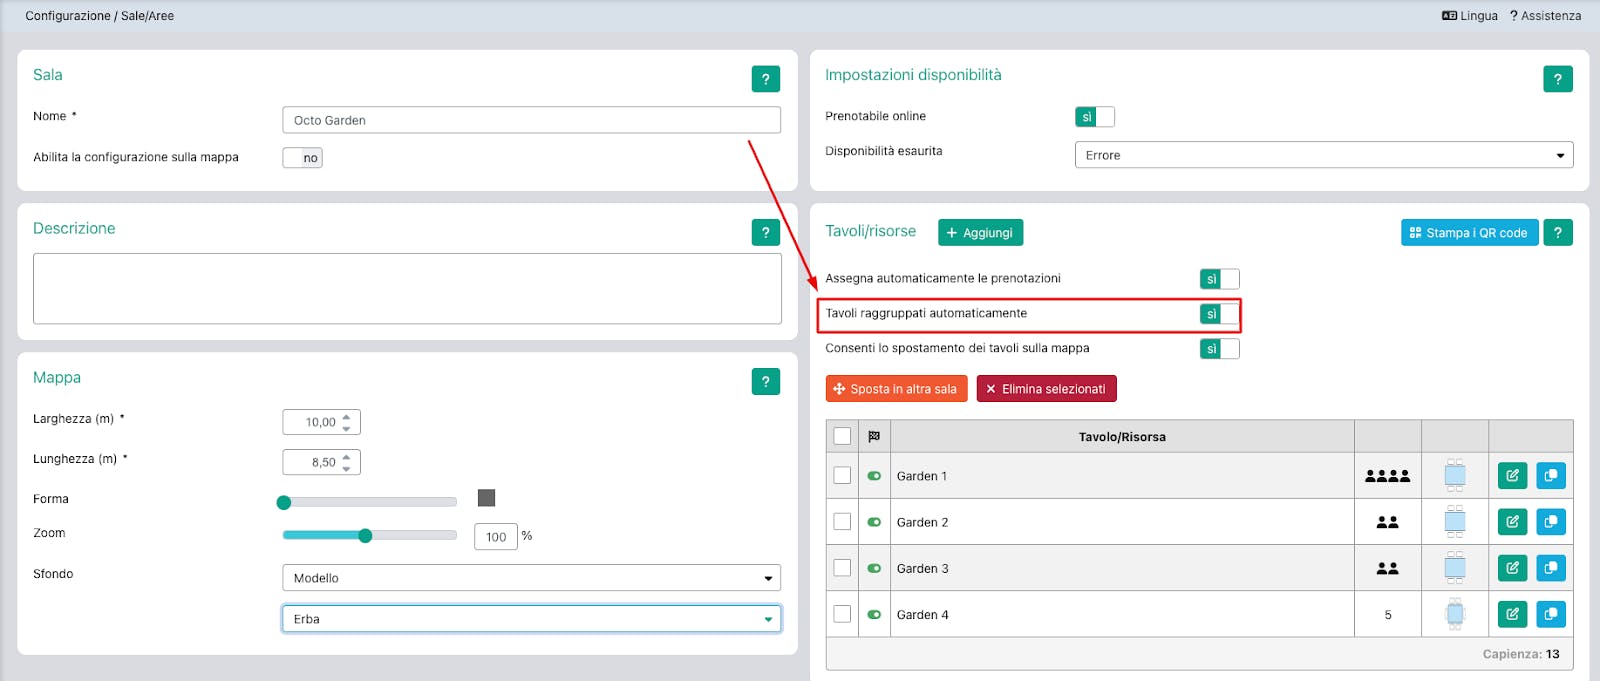Expand the Sfondo Modello dropdown

click(531, 578)
